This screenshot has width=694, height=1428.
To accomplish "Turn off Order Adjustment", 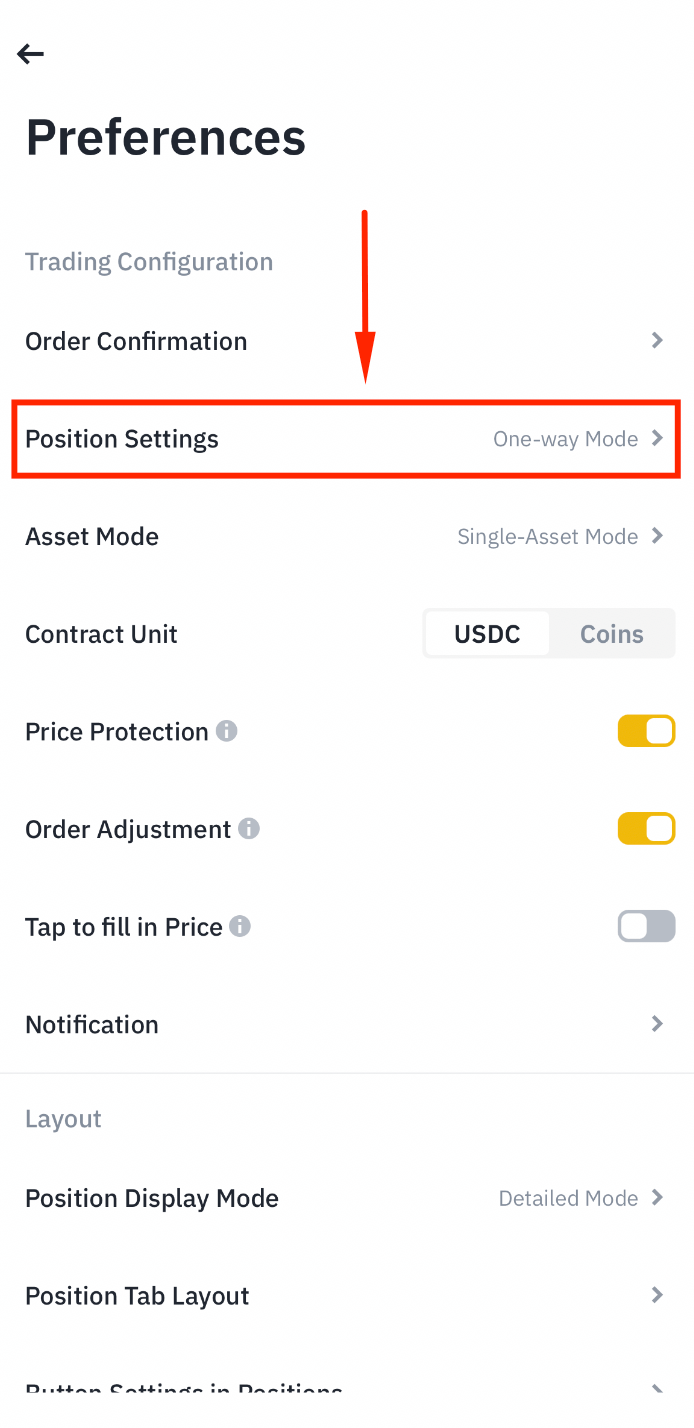I will pyautogui.click(x=646, y=828).
